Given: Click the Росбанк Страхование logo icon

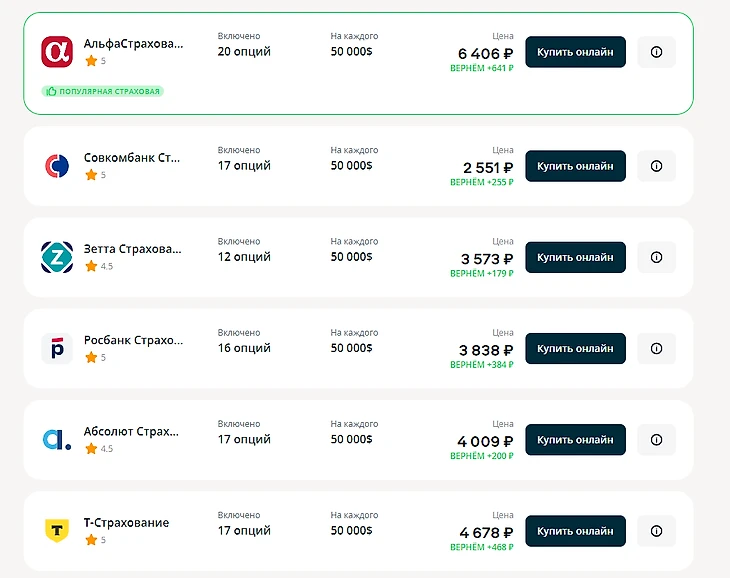Looking at the screenshot, I should coord(57,348).
